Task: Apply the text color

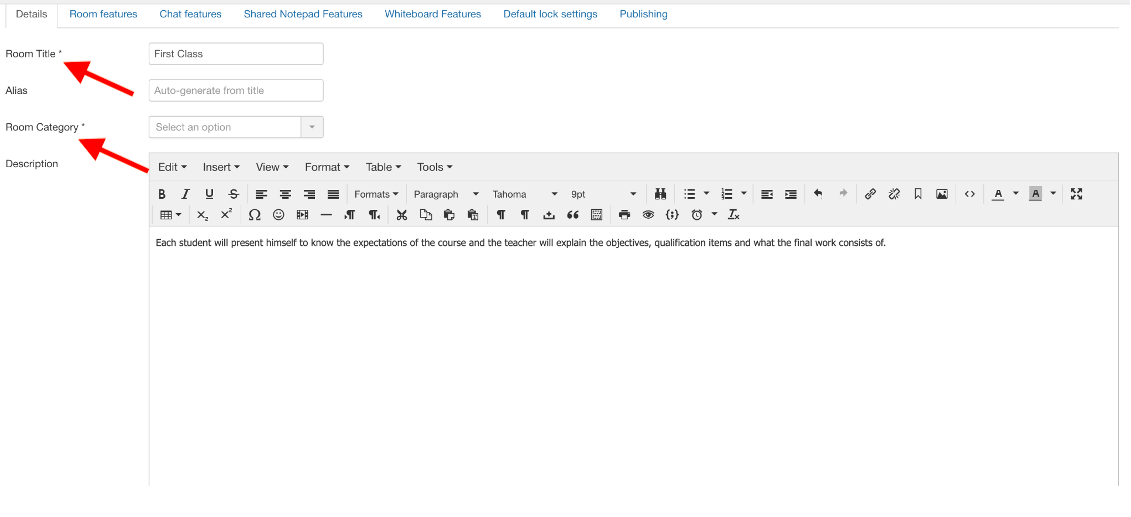Action: pyautogui.click(x=998, y=194)
